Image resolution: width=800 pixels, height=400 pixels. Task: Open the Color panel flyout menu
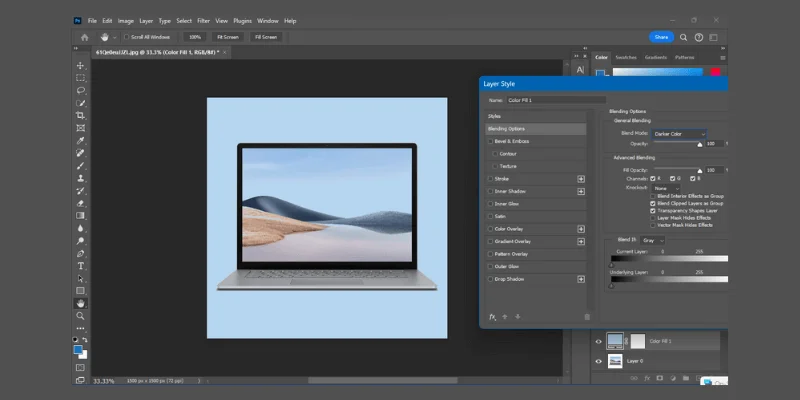[x=722, y=58]
